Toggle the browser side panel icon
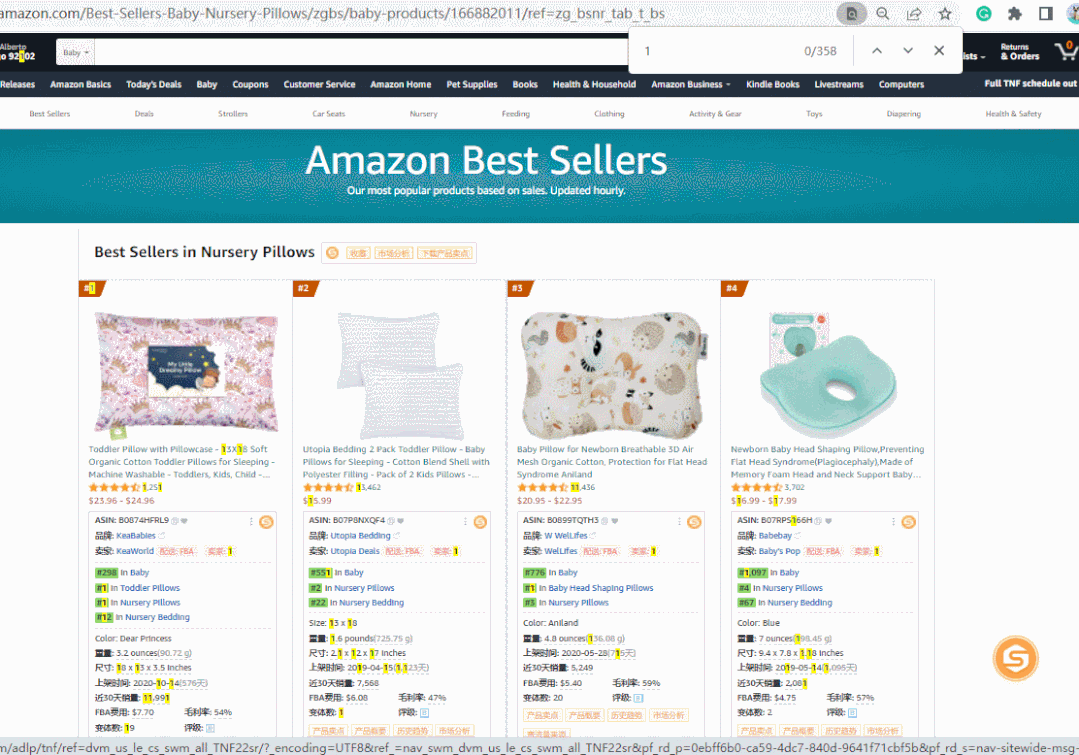This screenshot has height=755, width=1079. coord(1045,14)
